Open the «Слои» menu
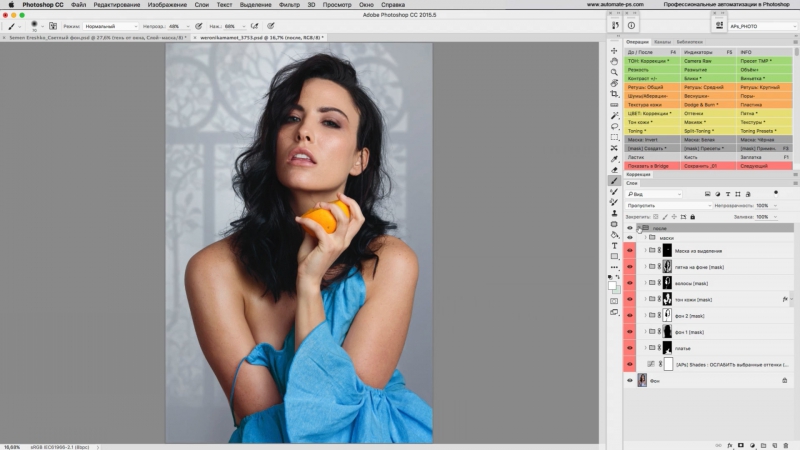Screen dimensions: 800x450 (x=202, y=5)
